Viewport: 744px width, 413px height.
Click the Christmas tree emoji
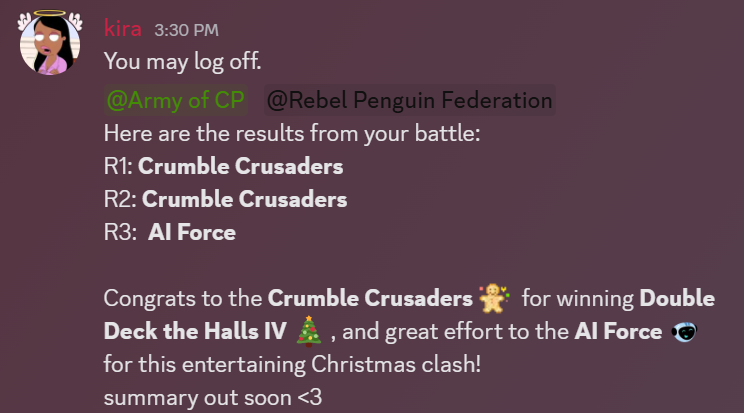[x=309, y=331]
